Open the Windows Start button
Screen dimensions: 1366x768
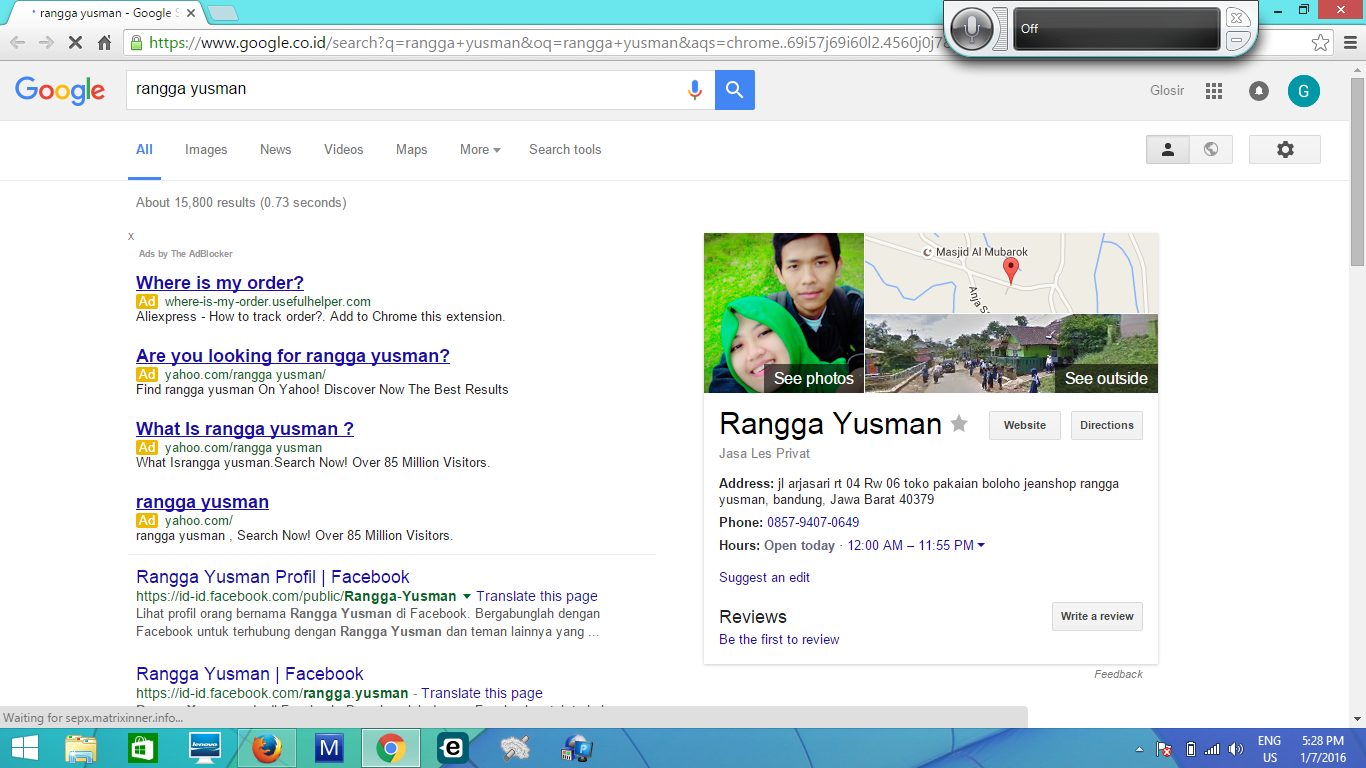25,748
